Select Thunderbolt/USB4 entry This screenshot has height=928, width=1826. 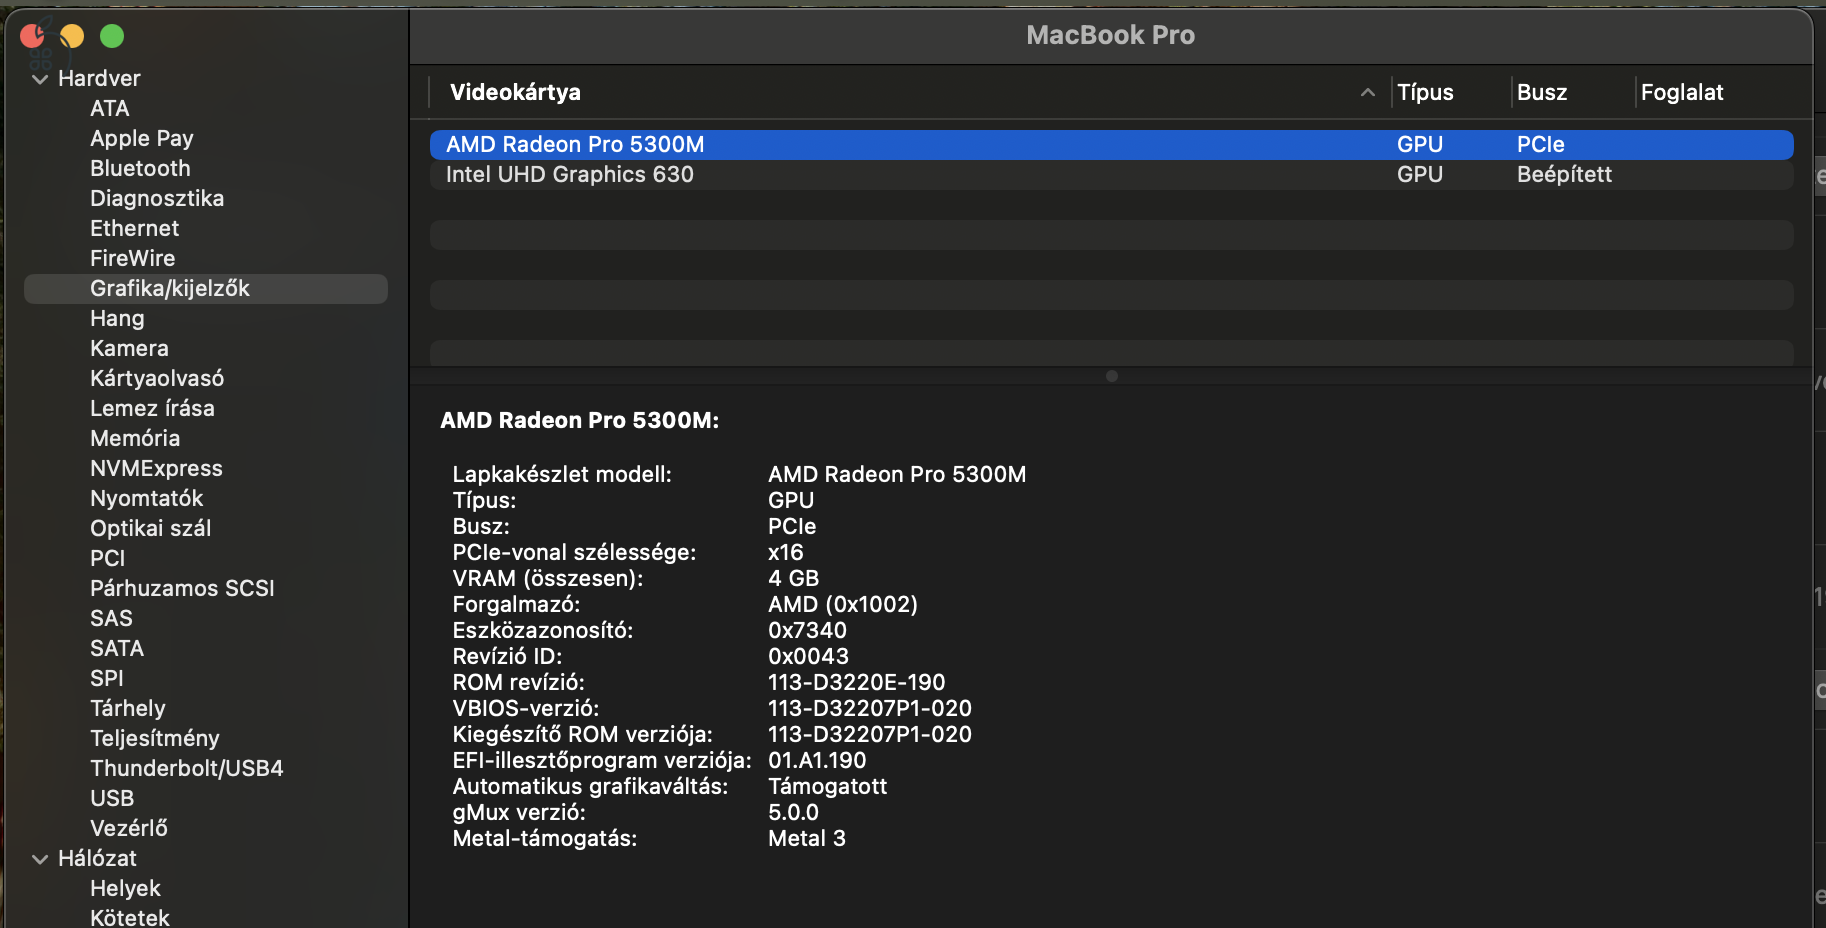[187, 768]
